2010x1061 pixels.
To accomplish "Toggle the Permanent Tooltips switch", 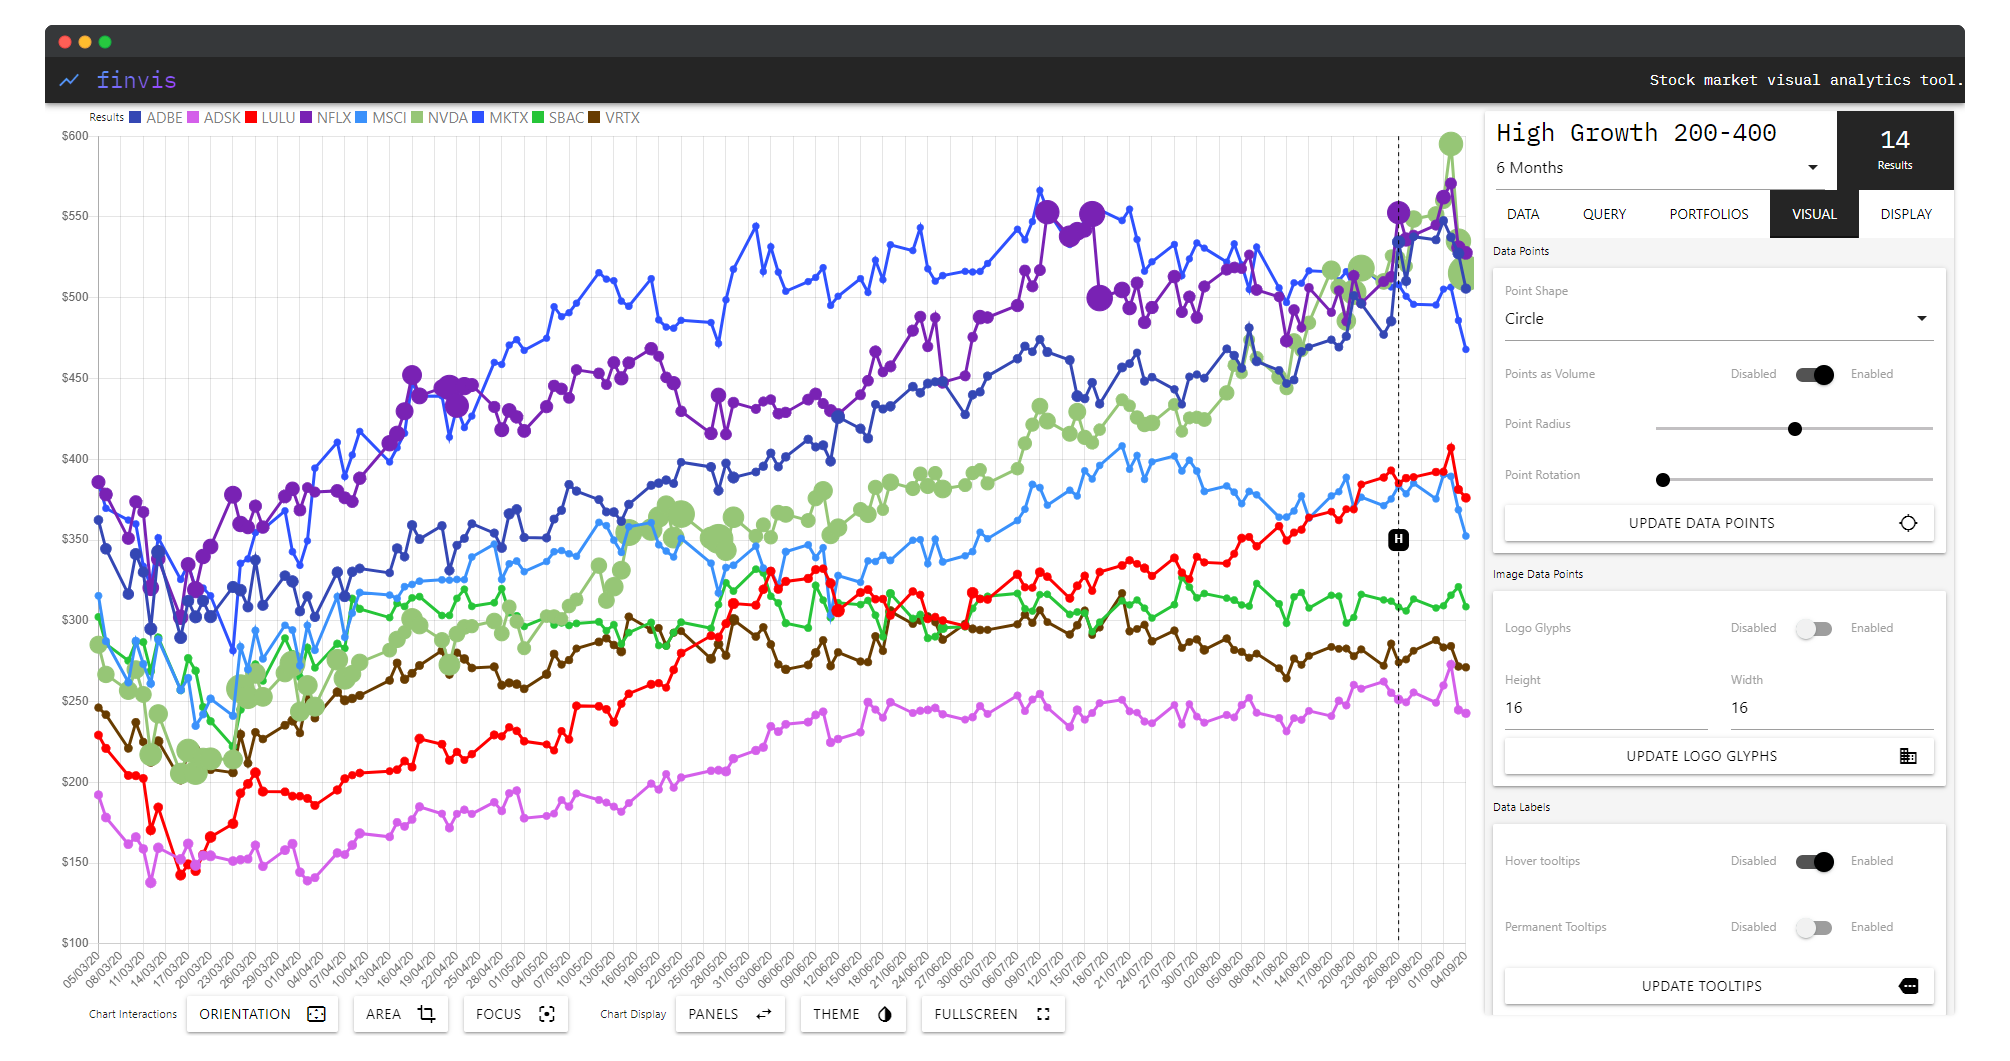I will pyautogui.click(x=1814, y=928).
